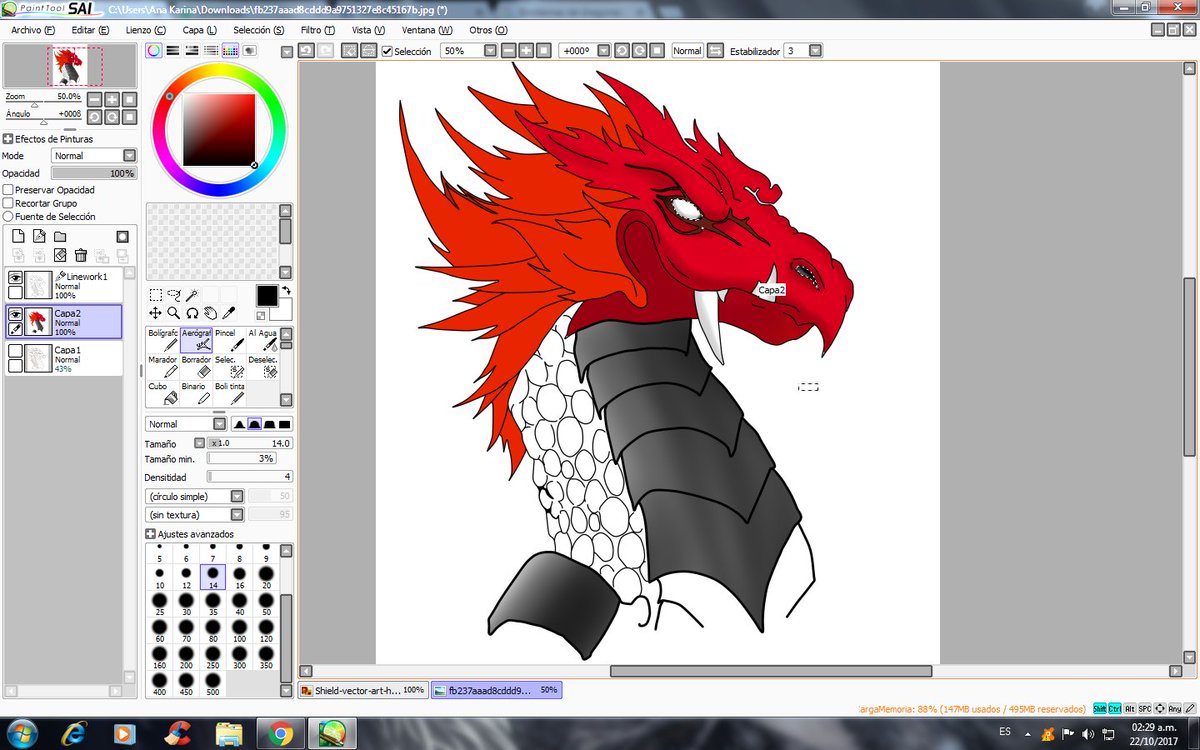Select the Marador marker tool
Screen dimensions: 1200x750
(x=163, y=367)
